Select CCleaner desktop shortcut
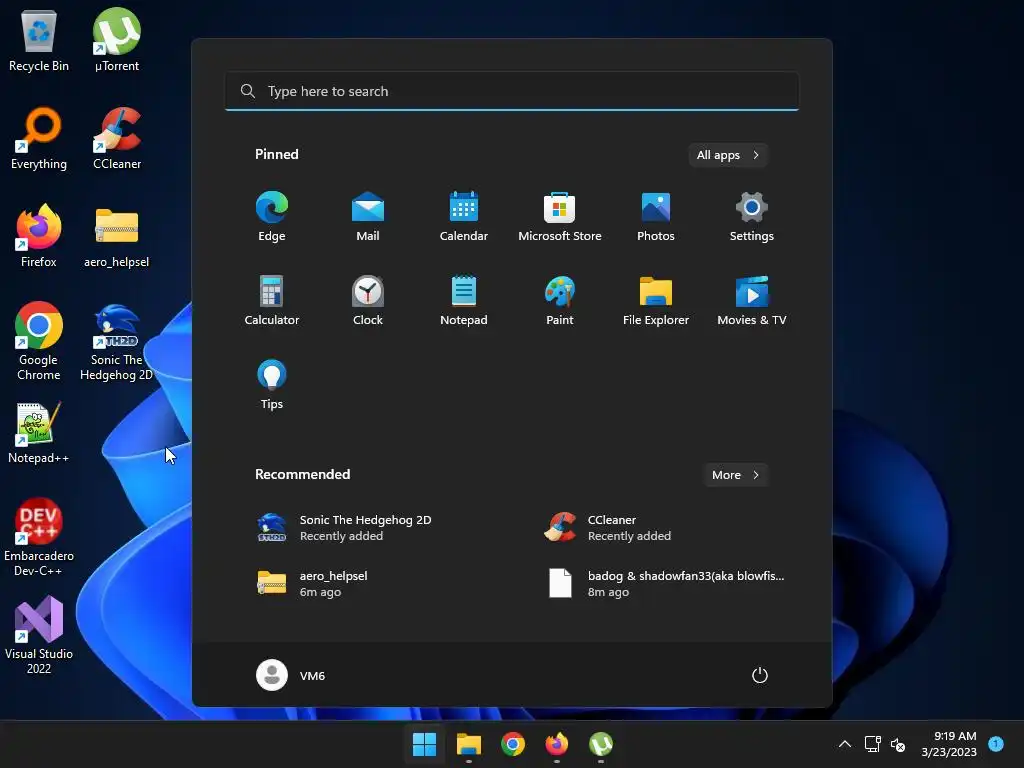Screen dimensions: 1024x768 [x=116, y=138]
